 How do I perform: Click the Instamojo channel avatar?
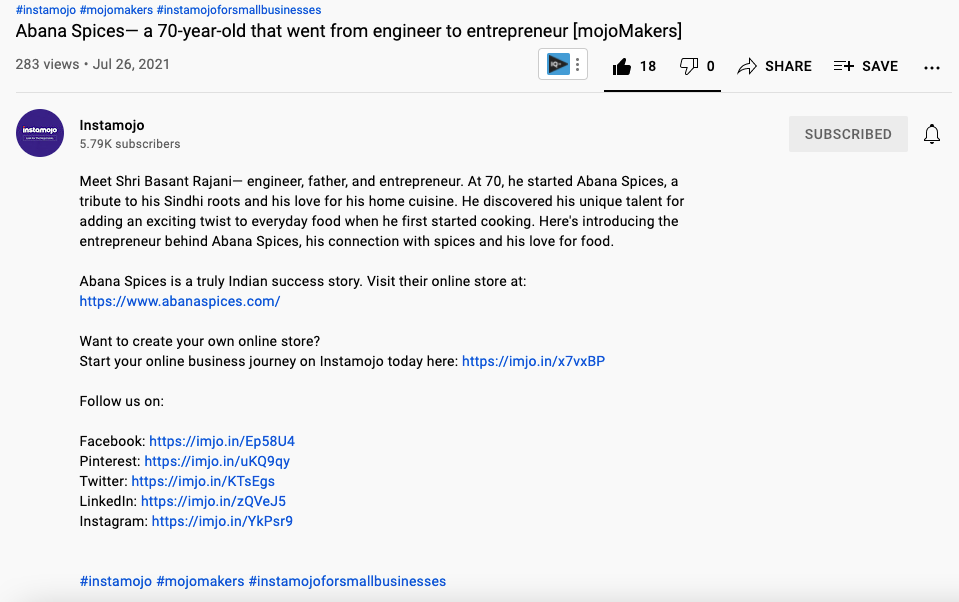pos(40,134)
